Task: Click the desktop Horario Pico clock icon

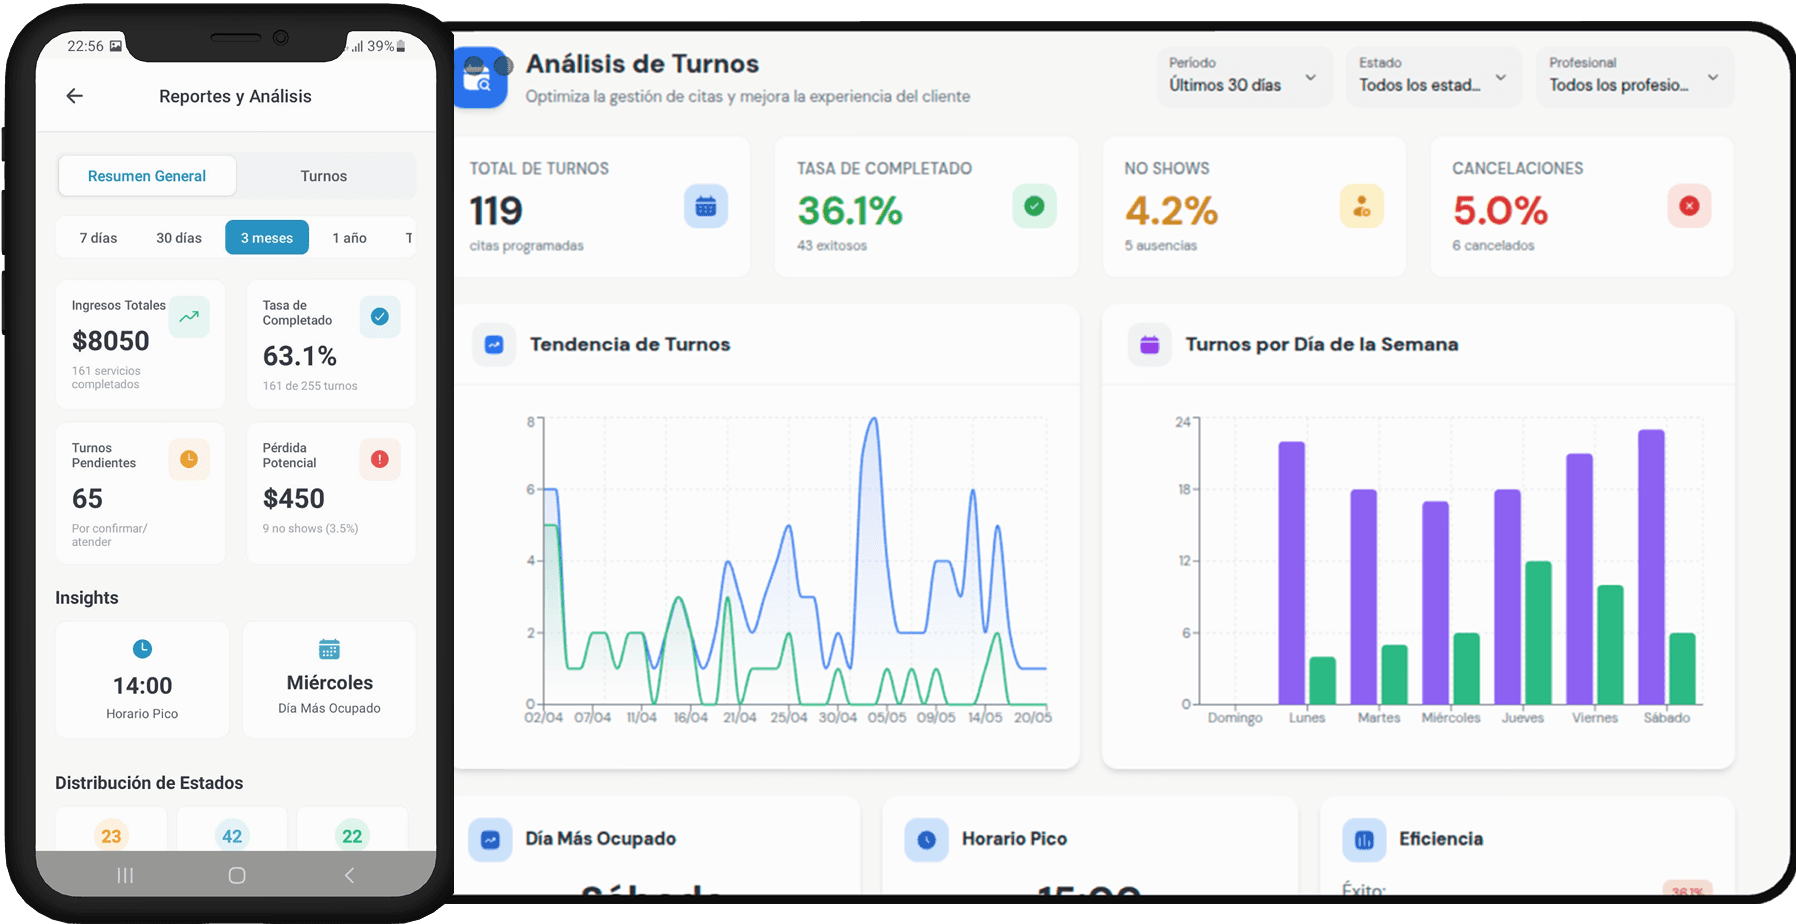Action: tap(926, 840)
